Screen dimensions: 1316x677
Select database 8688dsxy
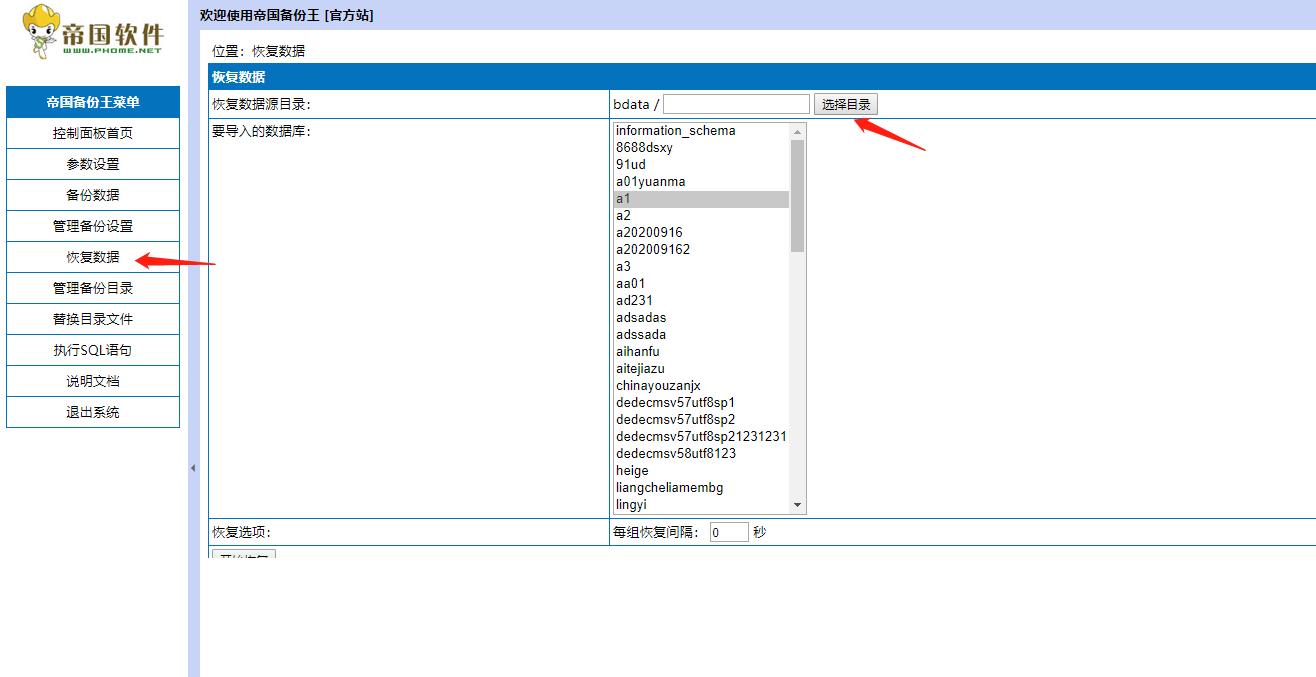click(x=701, y=148)
